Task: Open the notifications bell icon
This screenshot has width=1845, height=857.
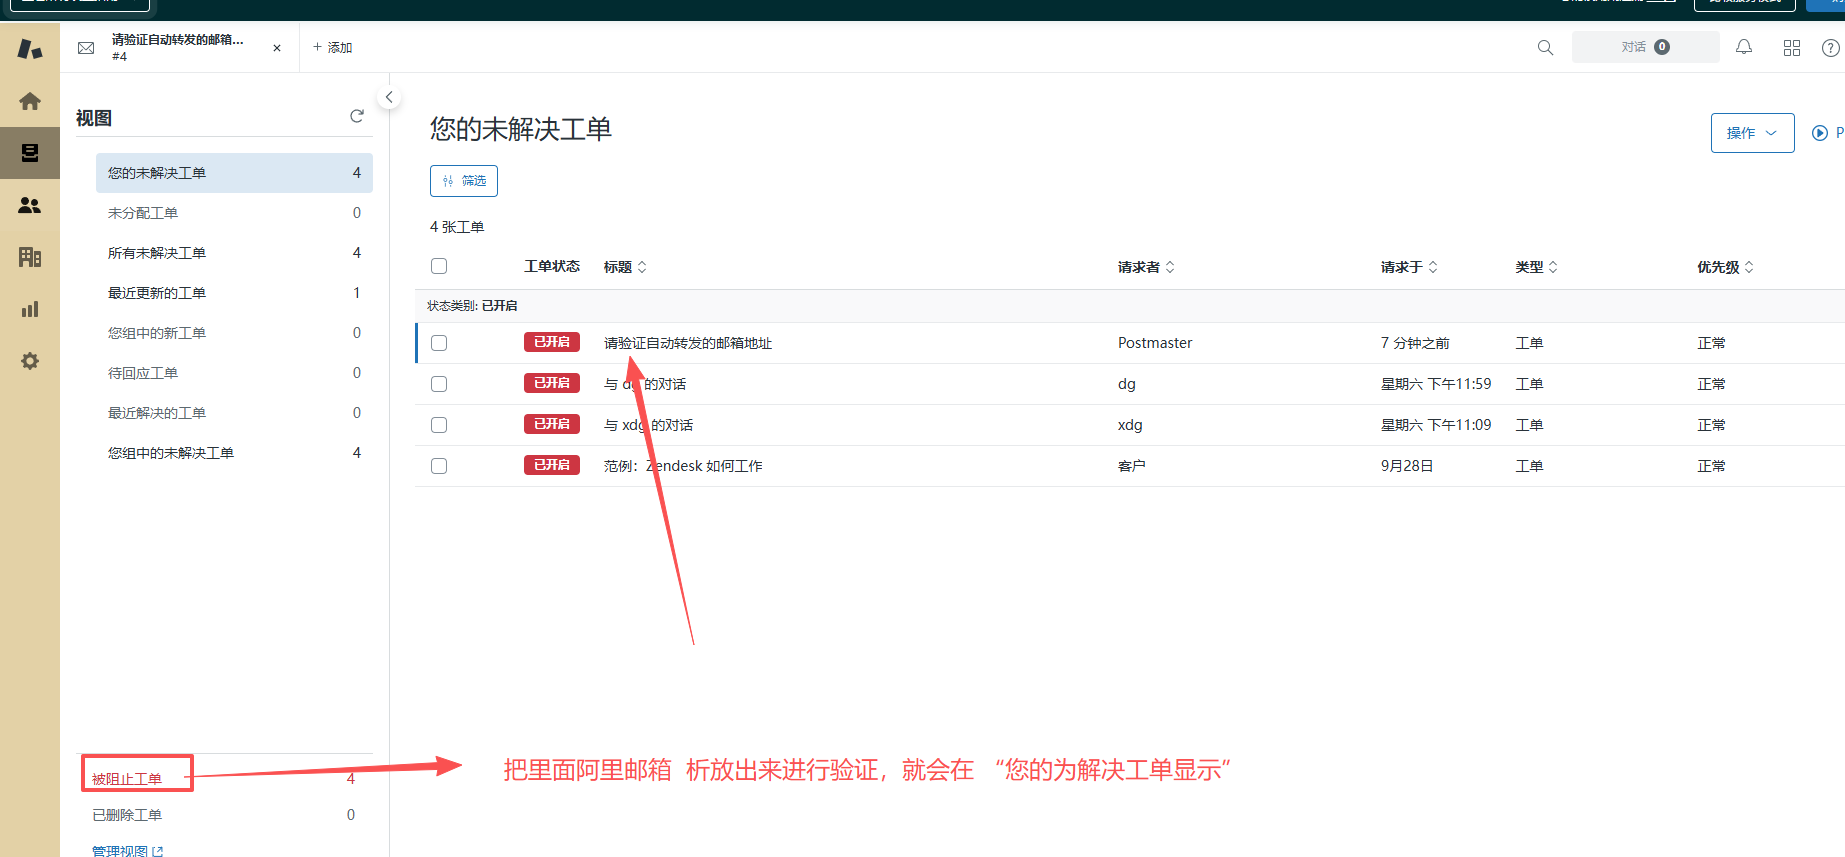Action: (1743, 47)
